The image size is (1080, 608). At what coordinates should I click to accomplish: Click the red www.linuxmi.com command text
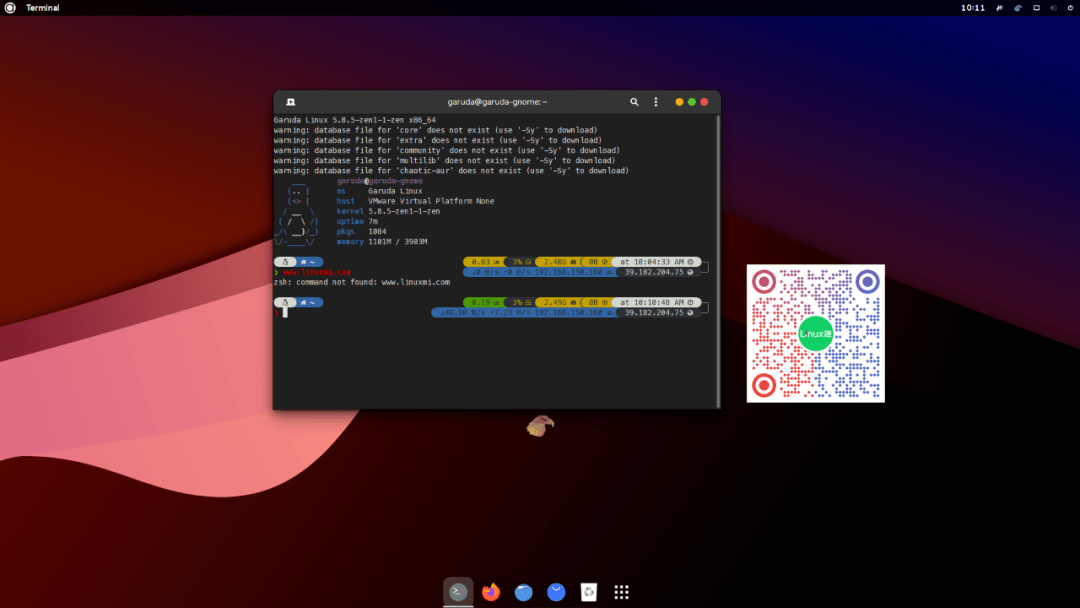click(x=317, y=272)
